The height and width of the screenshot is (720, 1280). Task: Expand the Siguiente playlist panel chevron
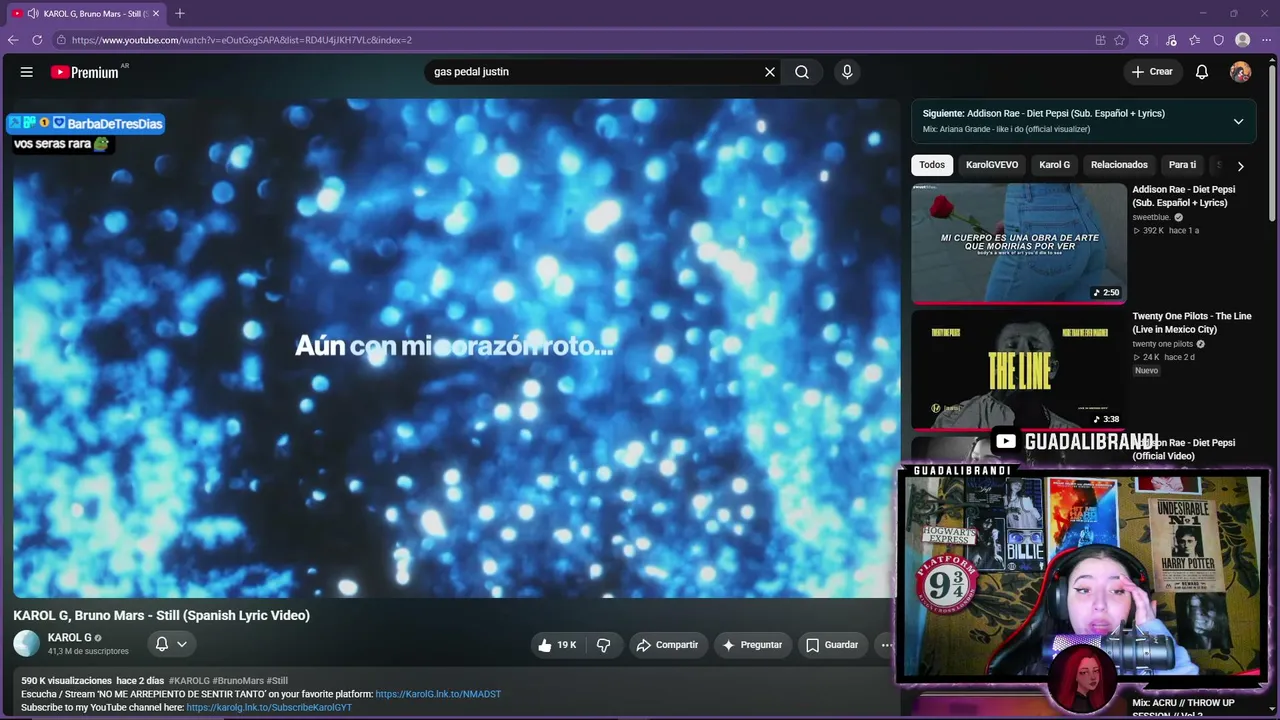point(1238,121)
